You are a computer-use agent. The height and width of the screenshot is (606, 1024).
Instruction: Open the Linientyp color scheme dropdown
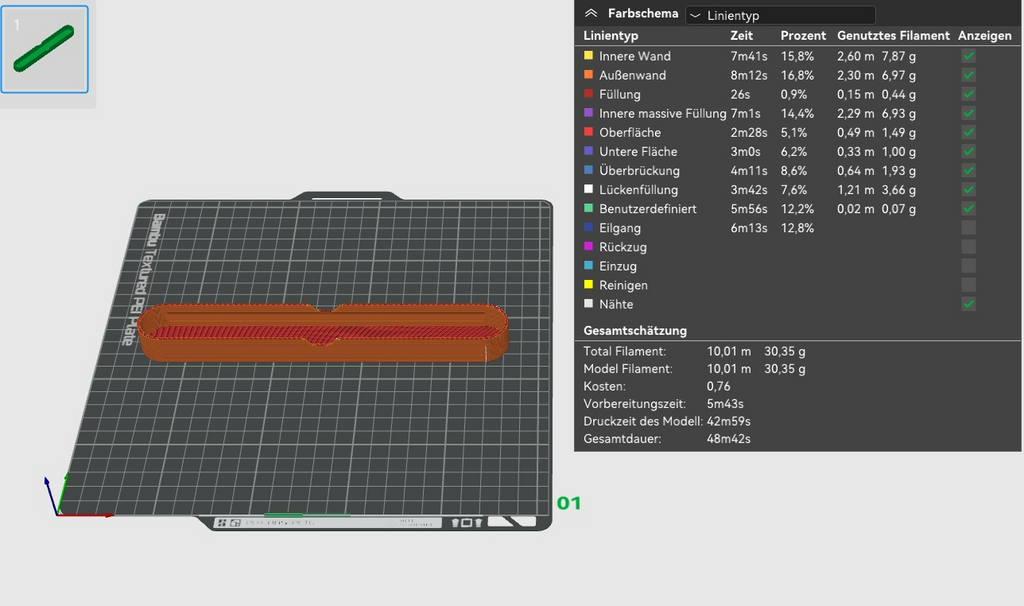780,15
